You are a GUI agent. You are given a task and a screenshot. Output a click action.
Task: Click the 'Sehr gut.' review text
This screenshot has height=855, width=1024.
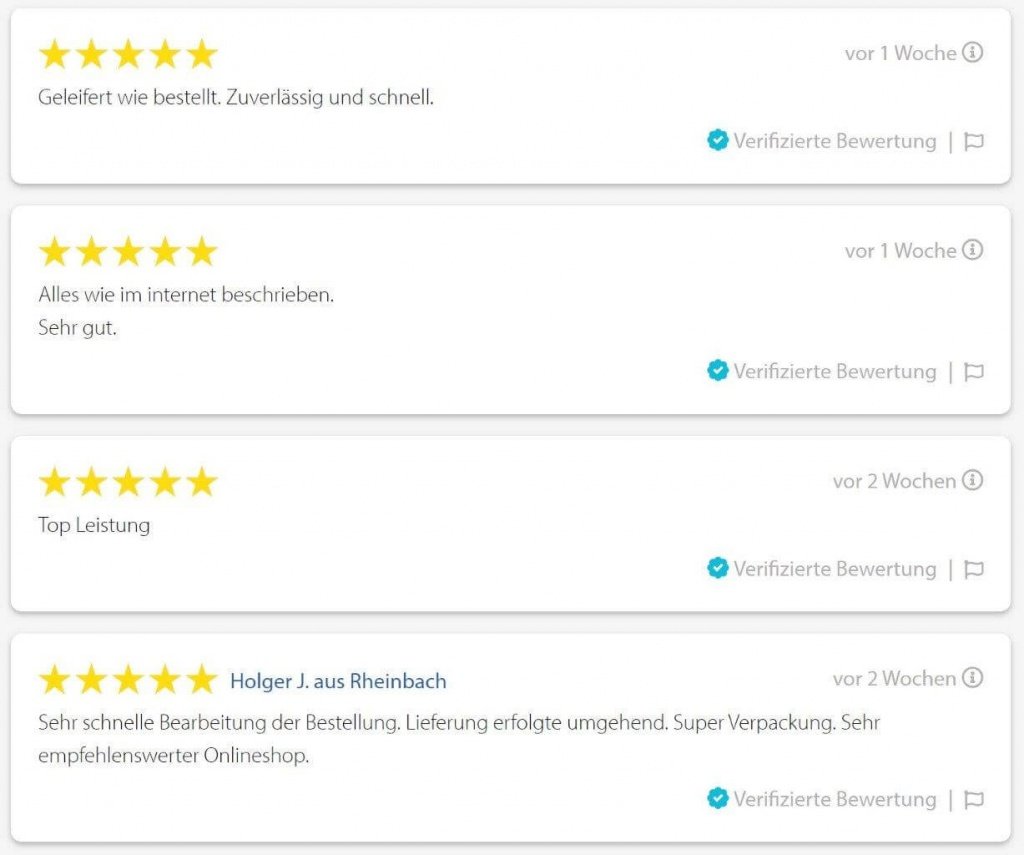tap(78, 328)
